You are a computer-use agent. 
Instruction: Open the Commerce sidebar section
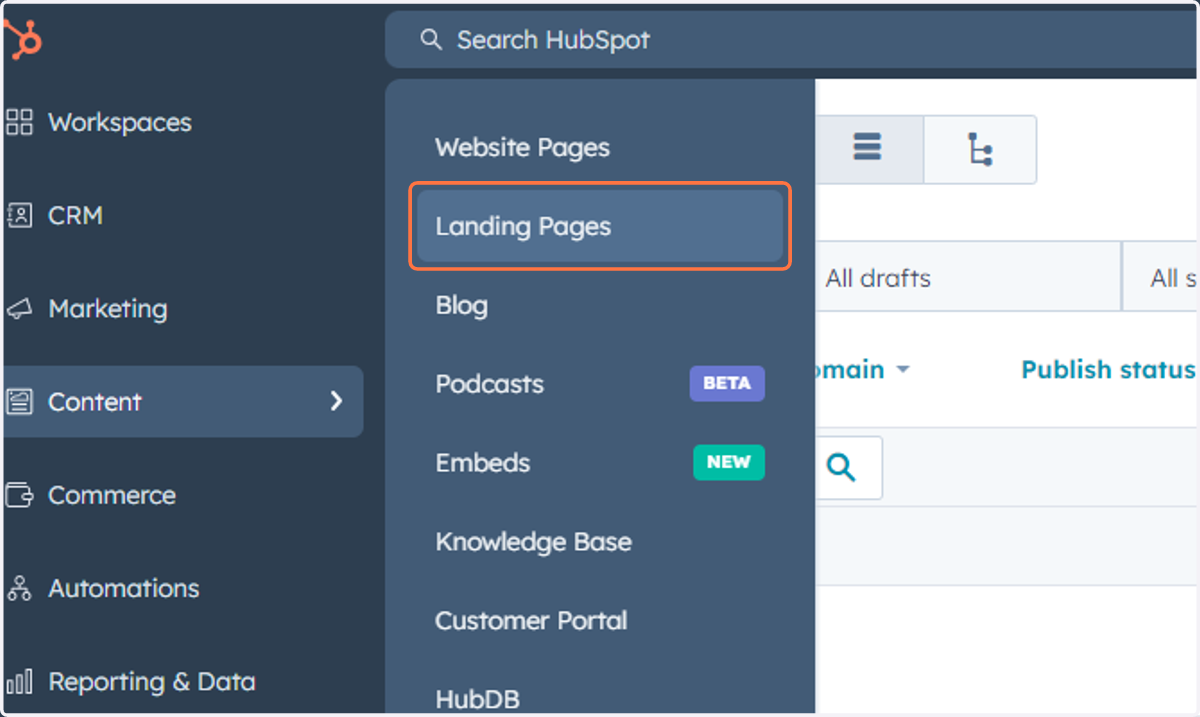click(x=112, y=495)
